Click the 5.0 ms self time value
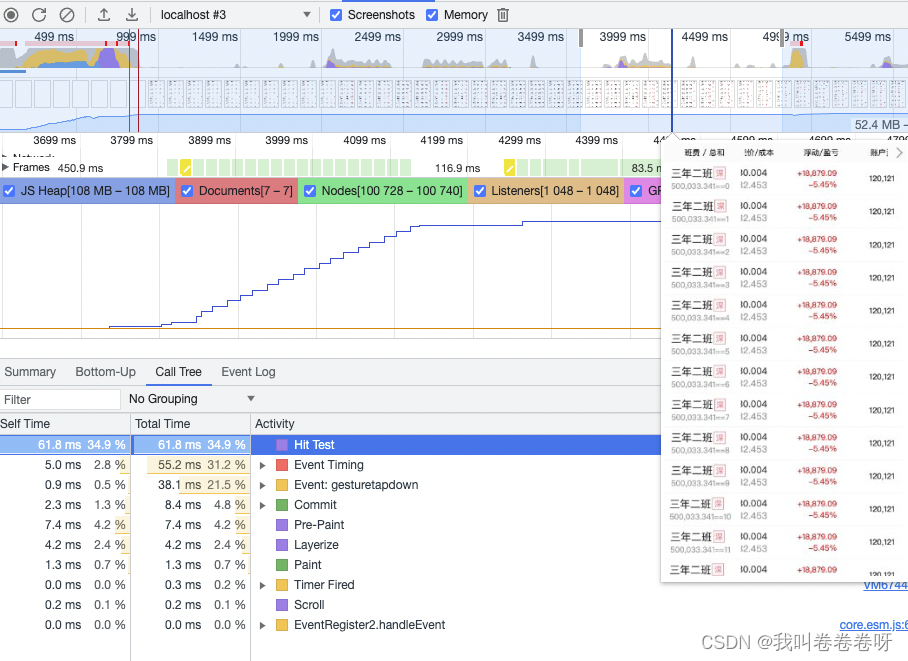This screenshot has width=908, height=661. (x=63, y=465)
